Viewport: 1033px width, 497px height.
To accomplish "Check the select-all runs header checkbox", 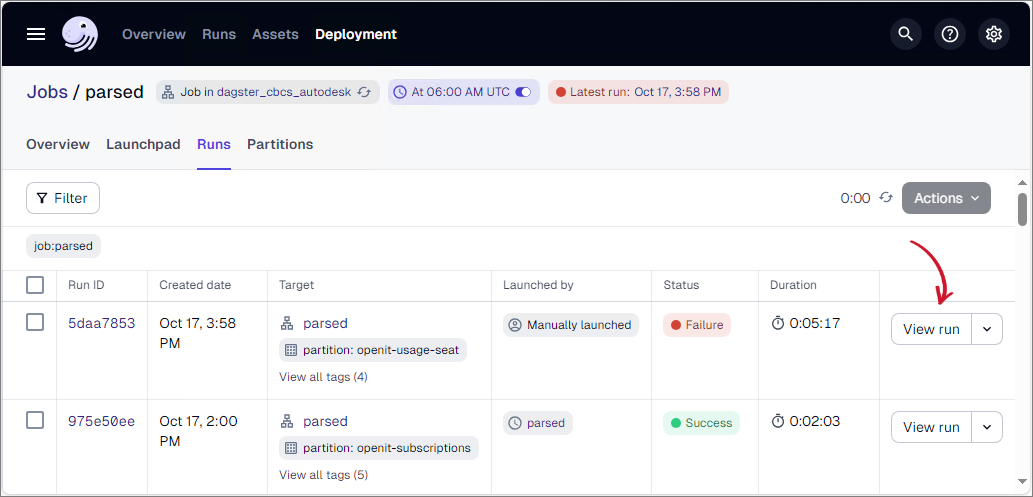I will (35, 285).
